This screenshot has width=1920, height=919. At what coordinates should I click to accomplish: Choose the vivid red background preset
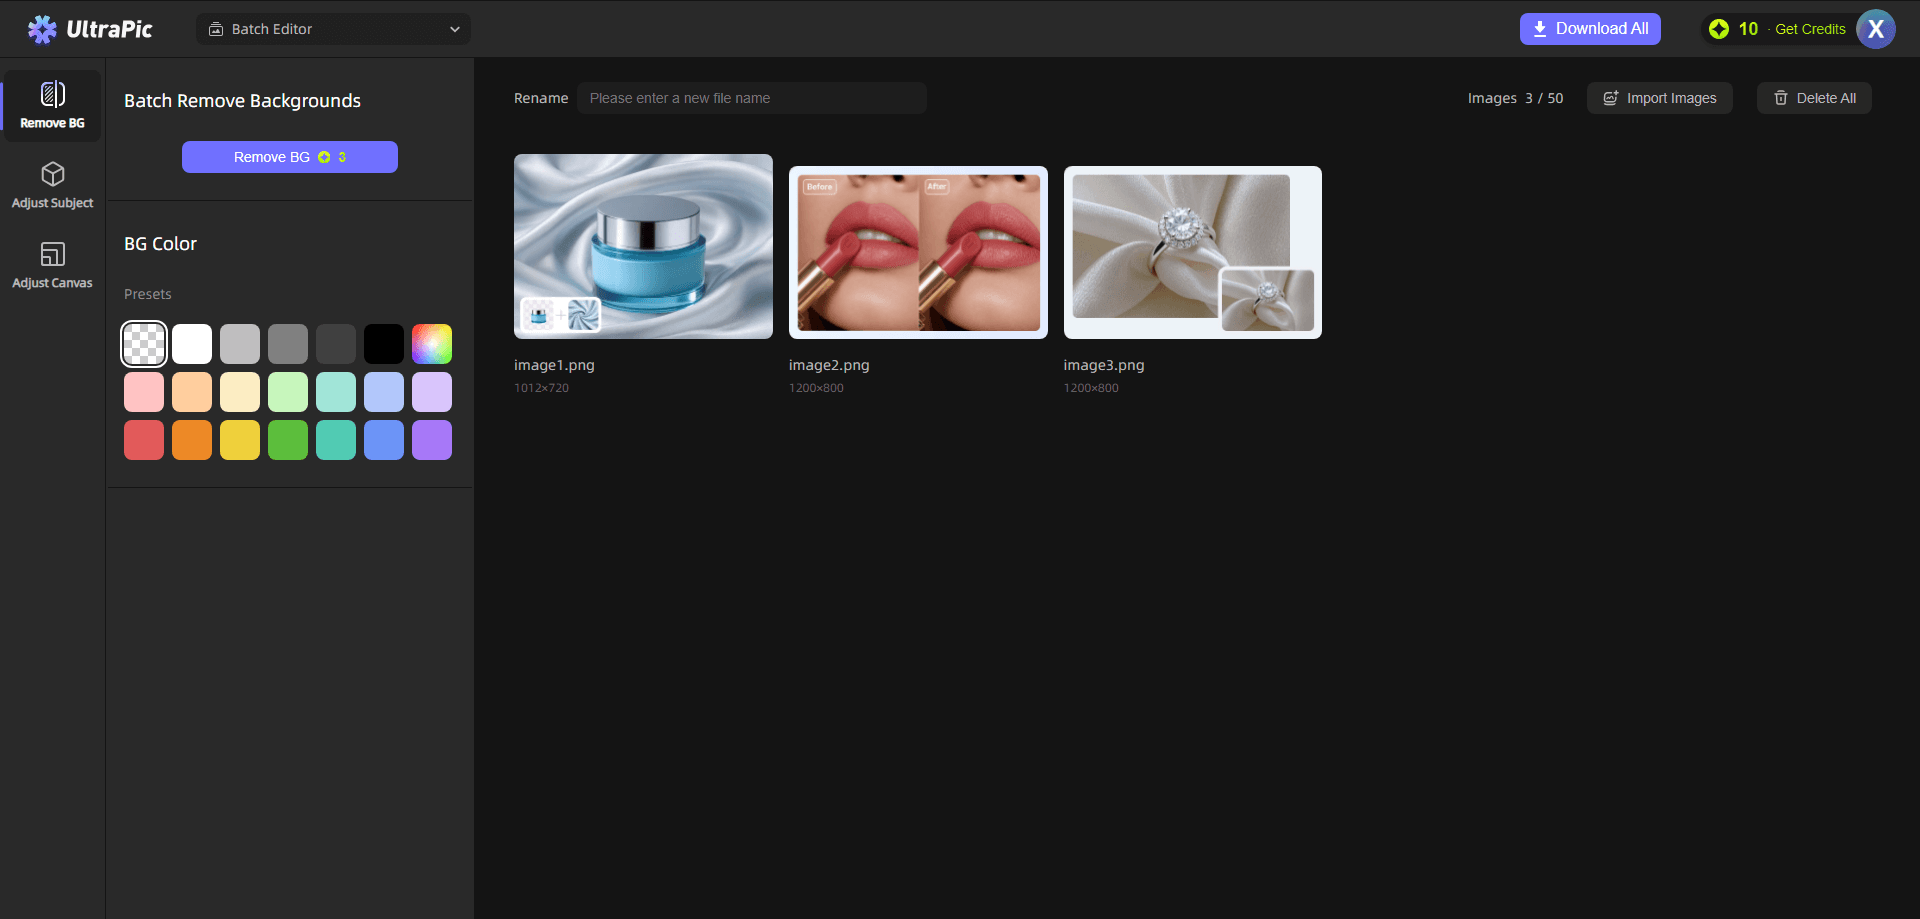click(x=144, y=440)
